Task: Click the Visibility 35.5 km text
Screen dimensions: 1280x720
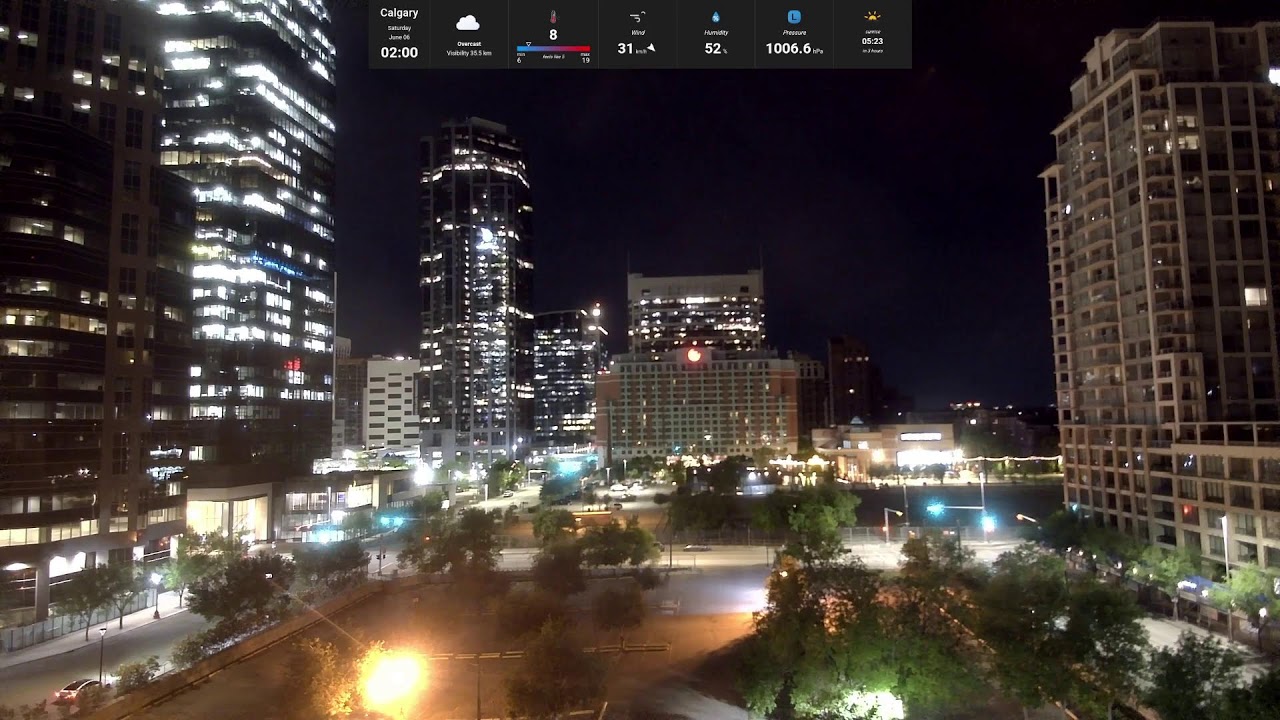Action: [x=469, y=53]
